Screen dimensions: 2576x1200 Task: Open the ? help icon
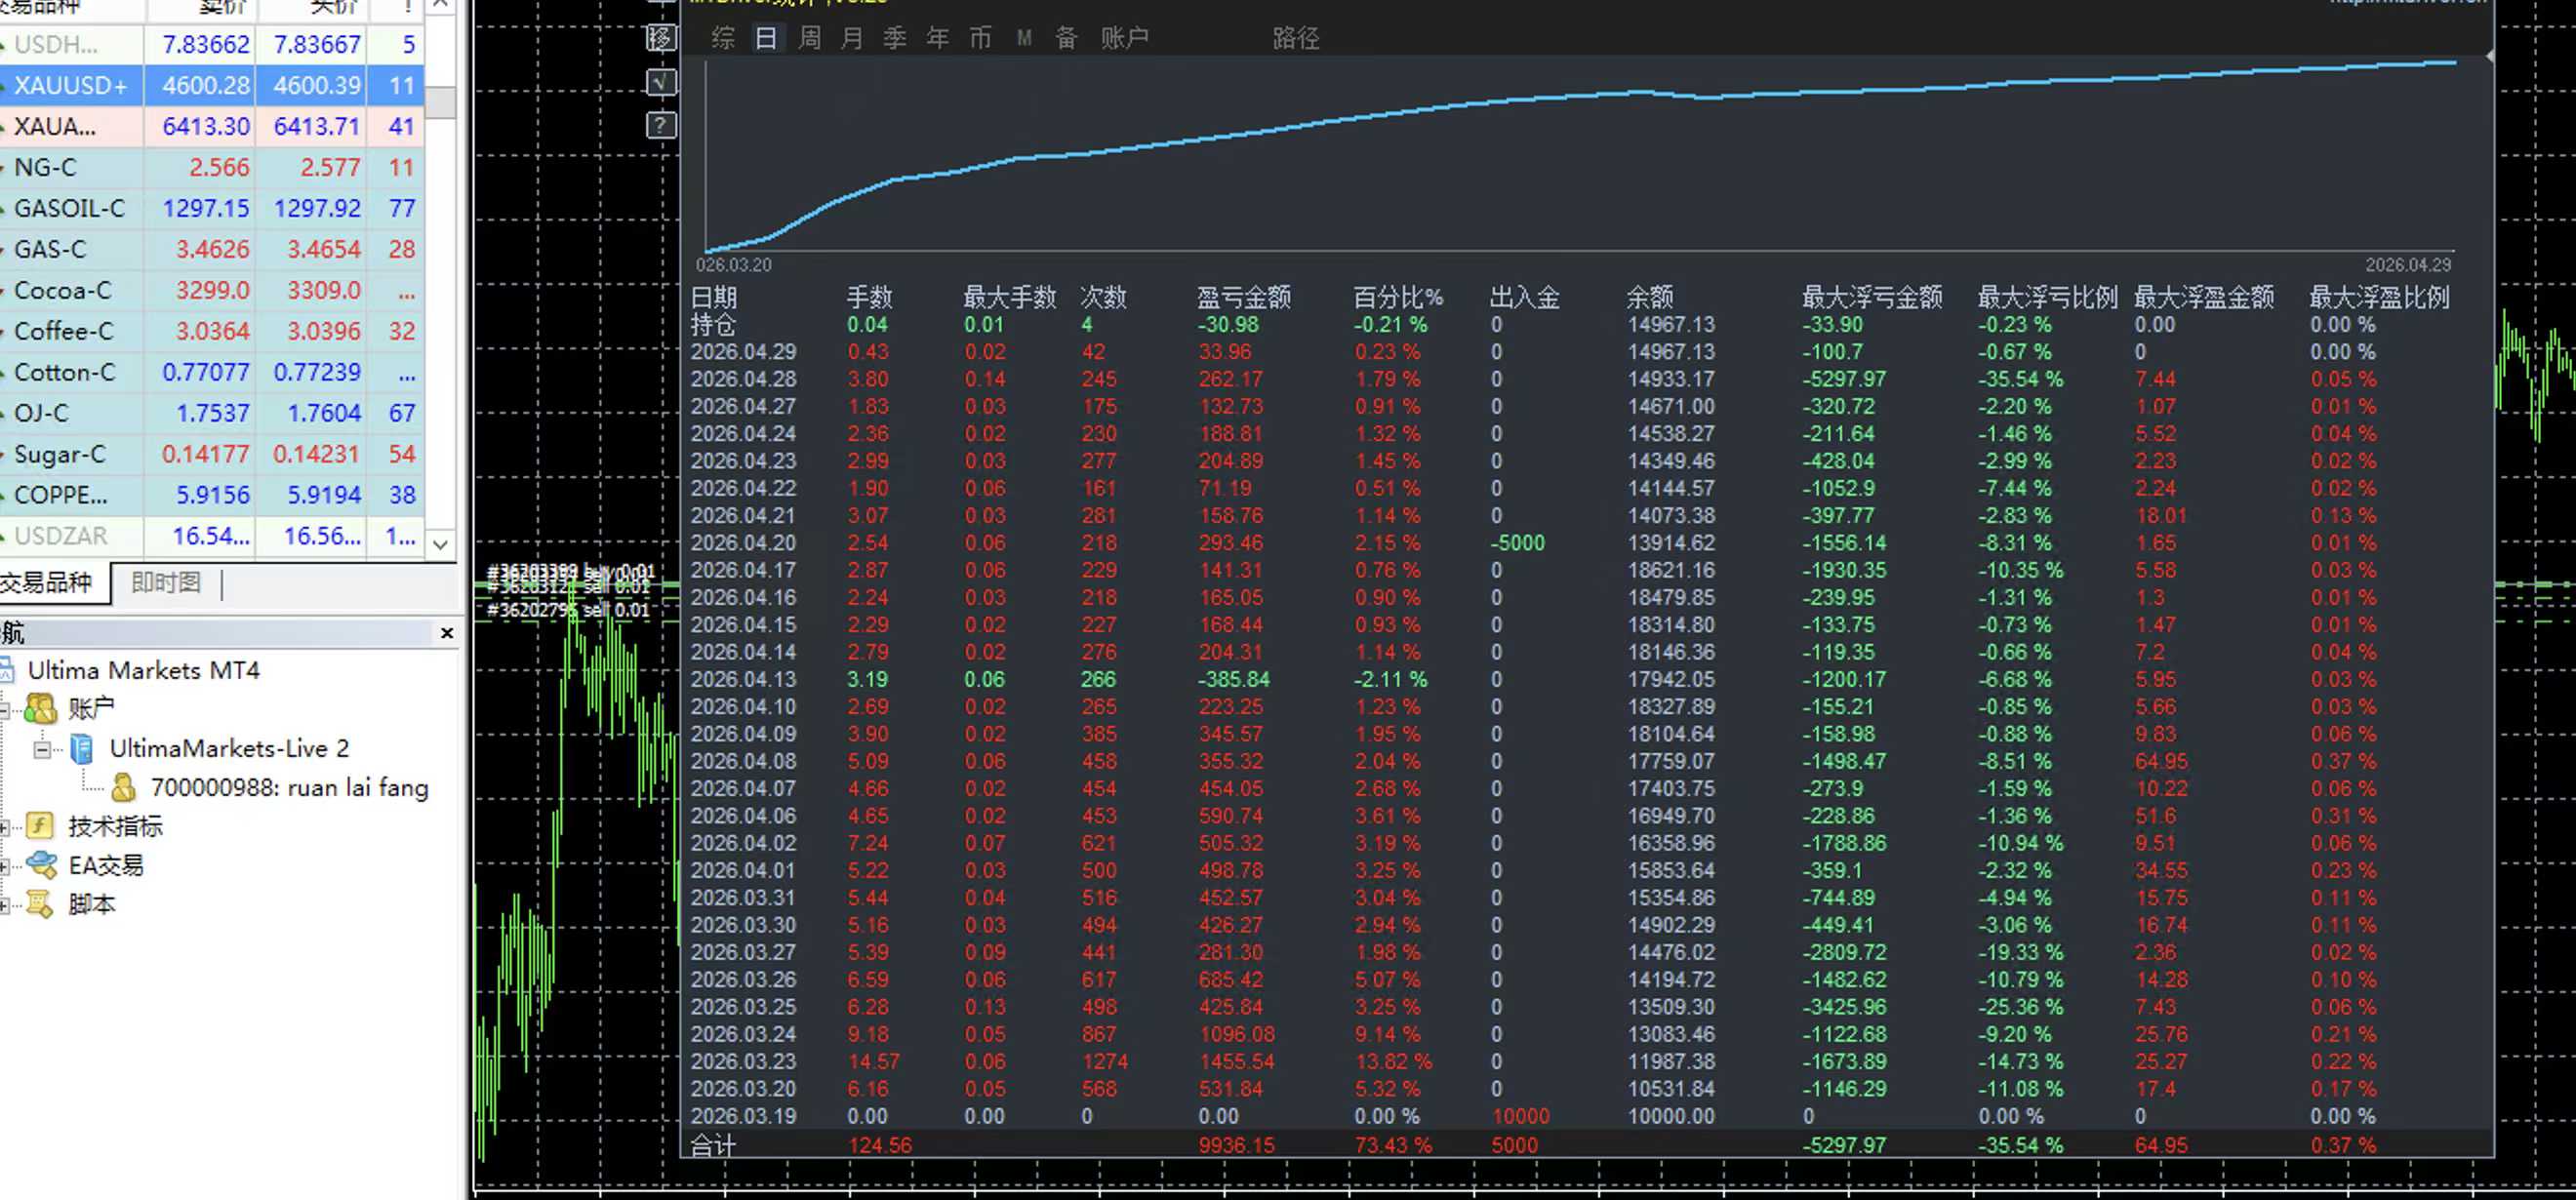660,125
